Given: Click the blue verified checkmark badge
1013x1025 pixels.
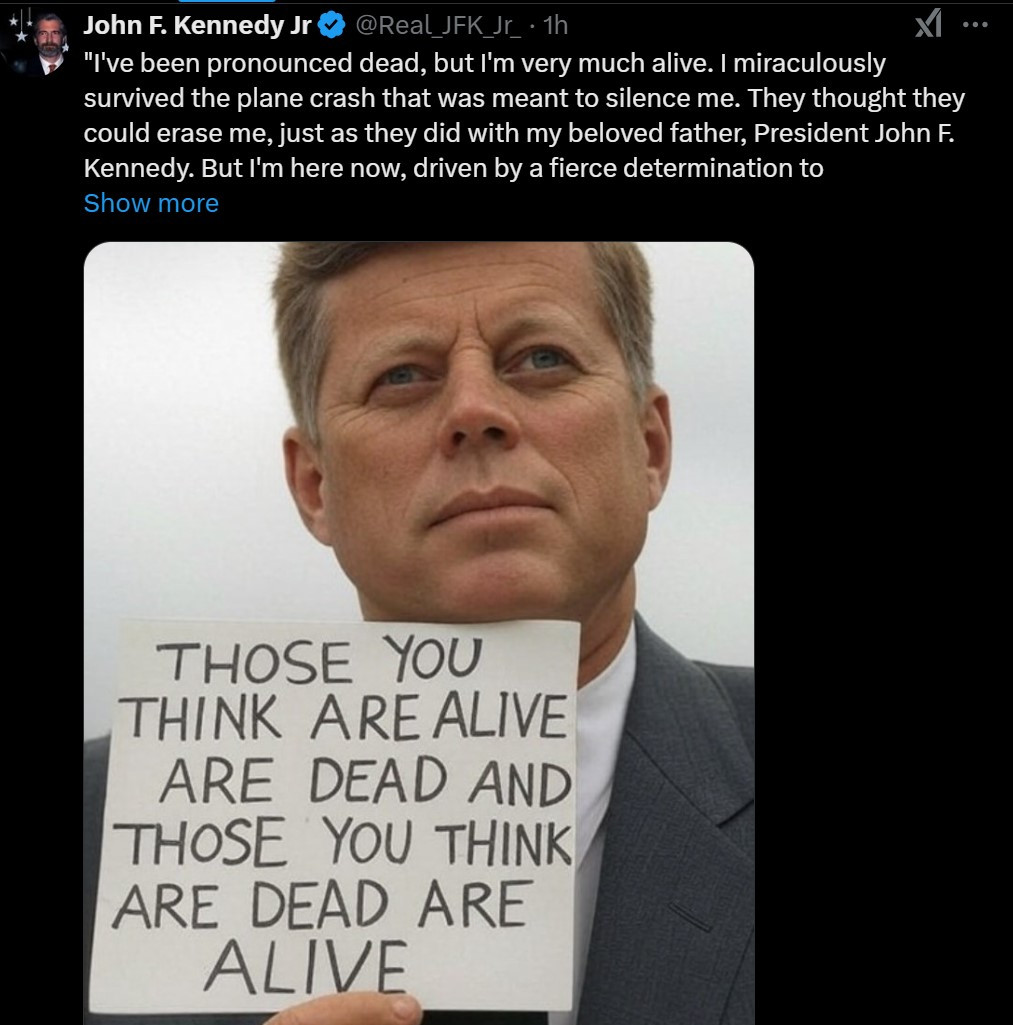Looking at the screenshot, I should (331, 27).
